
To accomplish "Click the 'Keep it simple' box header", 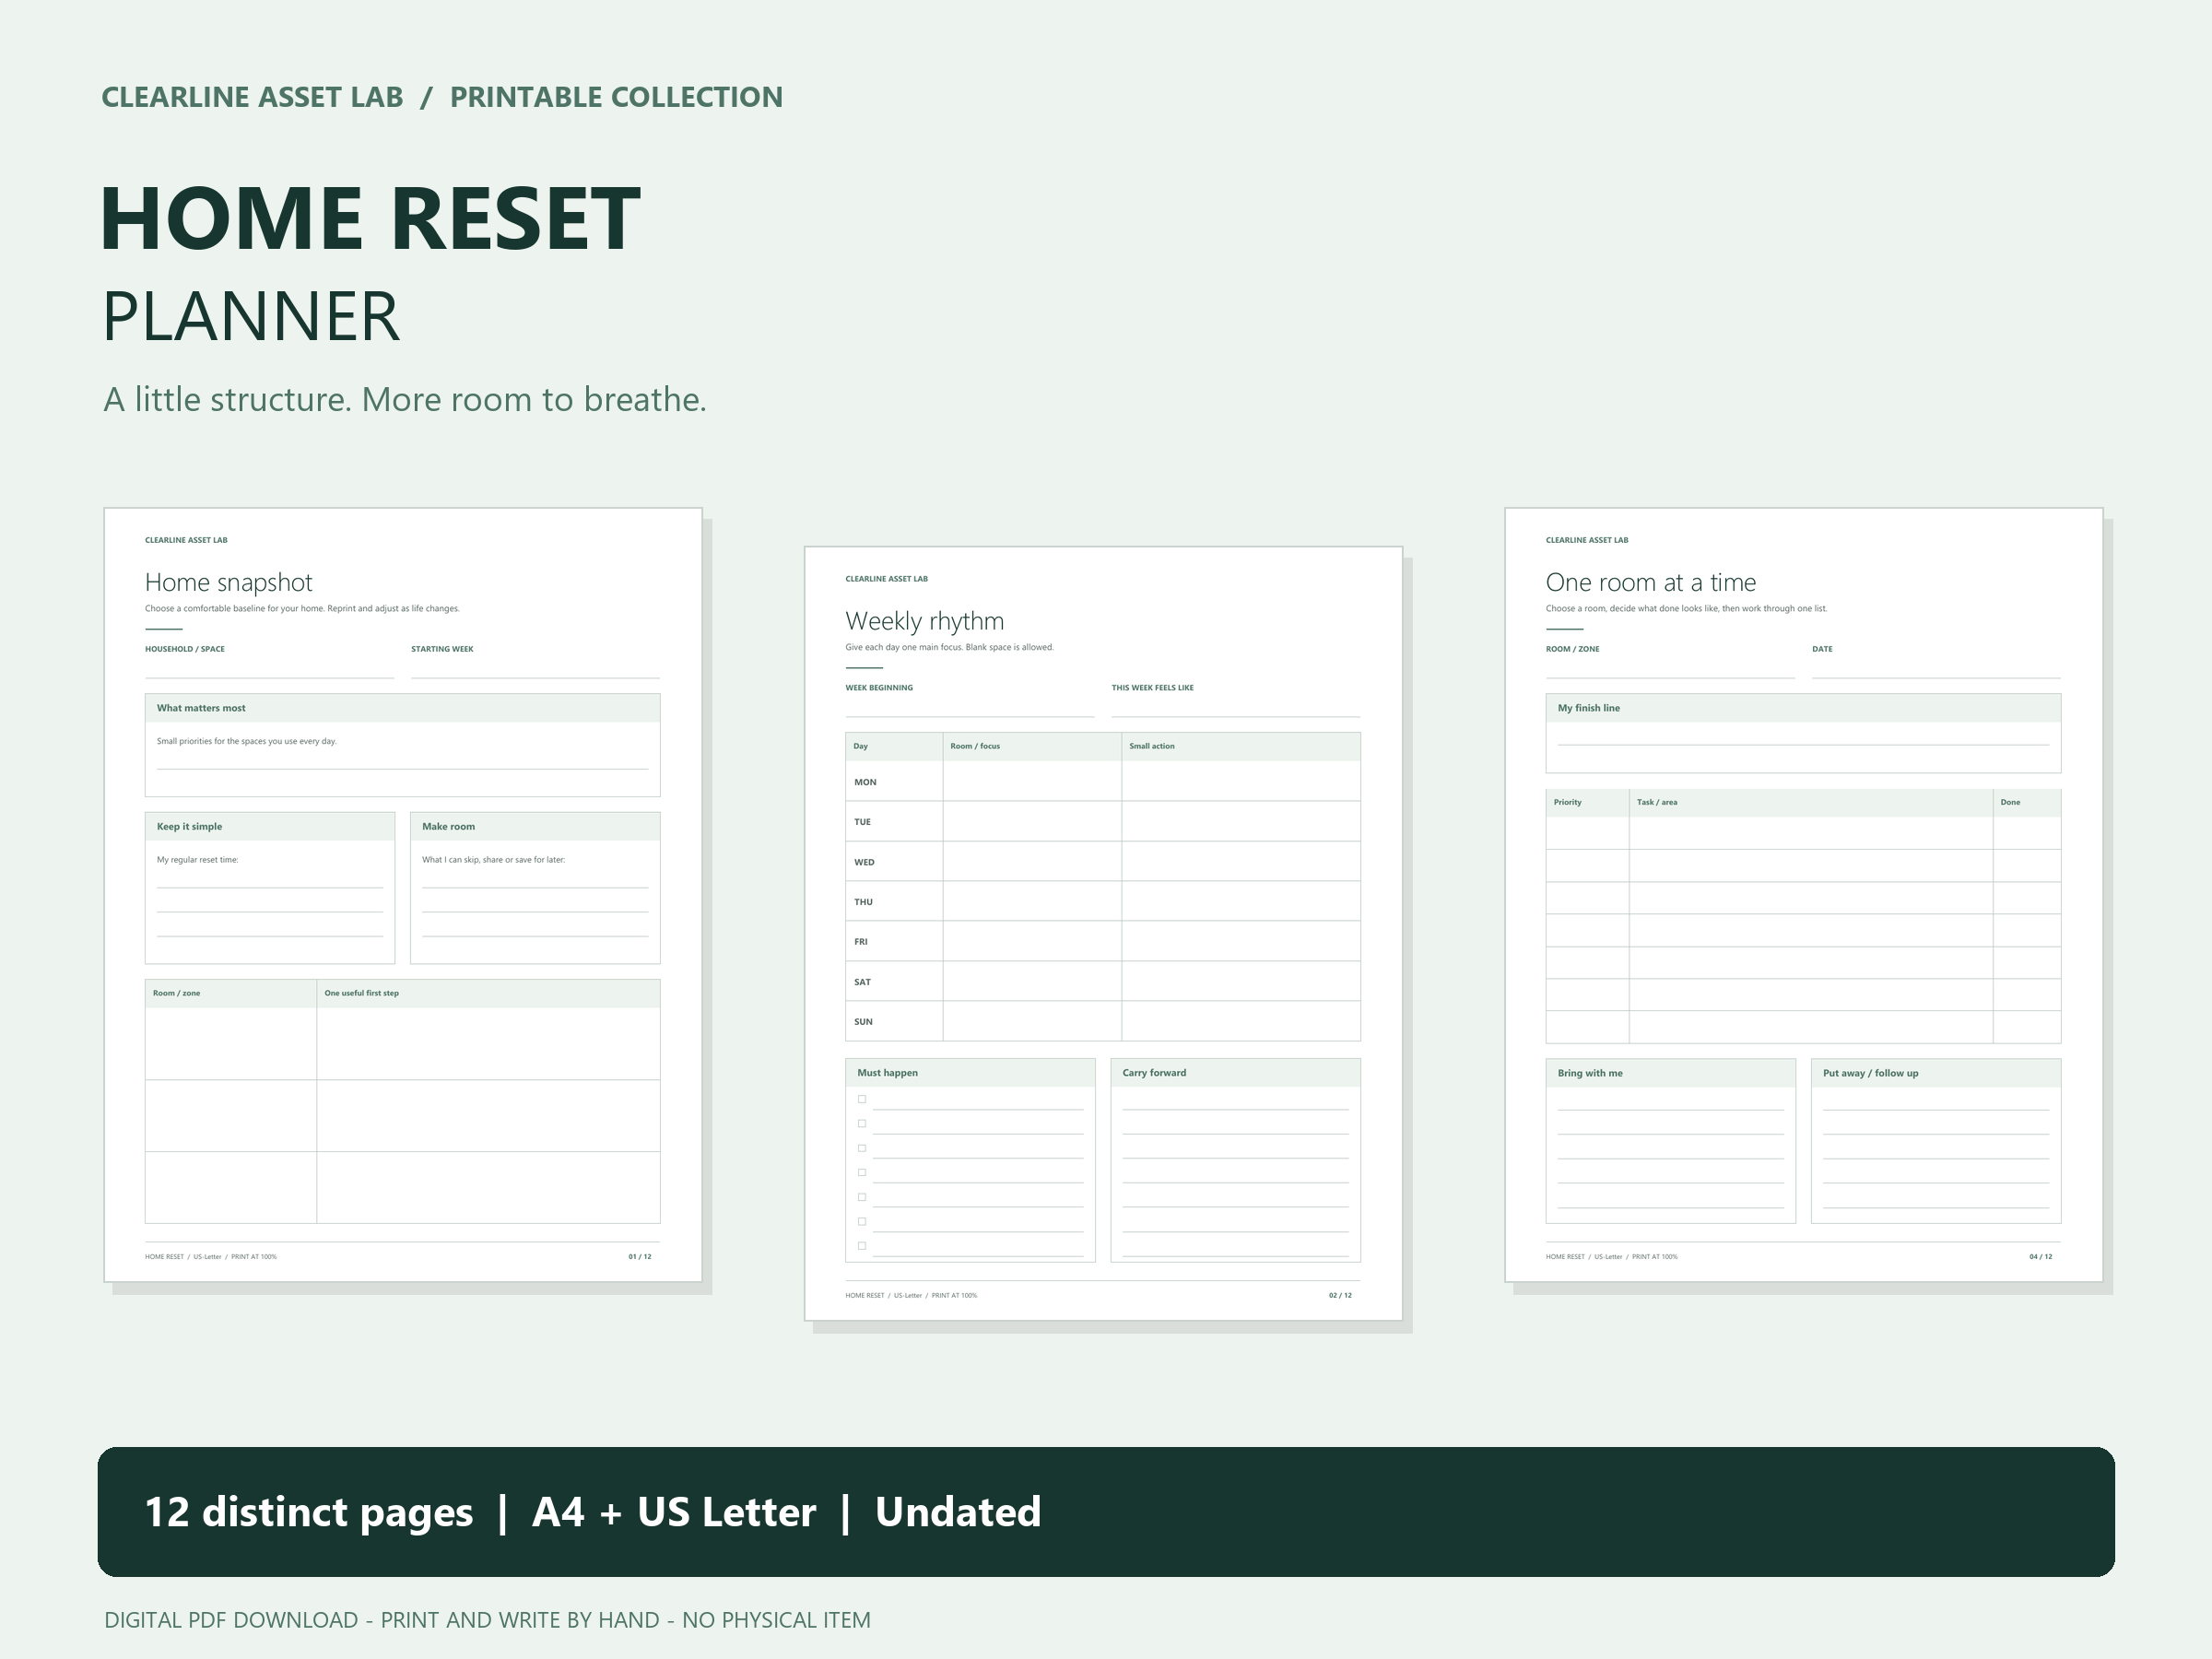I will click(270, 826).
